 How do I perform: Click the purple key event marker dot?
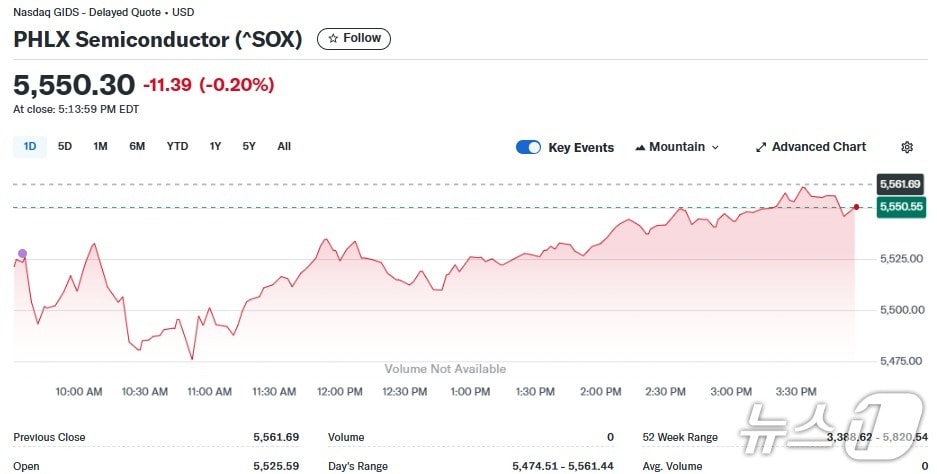pos(23,254)
